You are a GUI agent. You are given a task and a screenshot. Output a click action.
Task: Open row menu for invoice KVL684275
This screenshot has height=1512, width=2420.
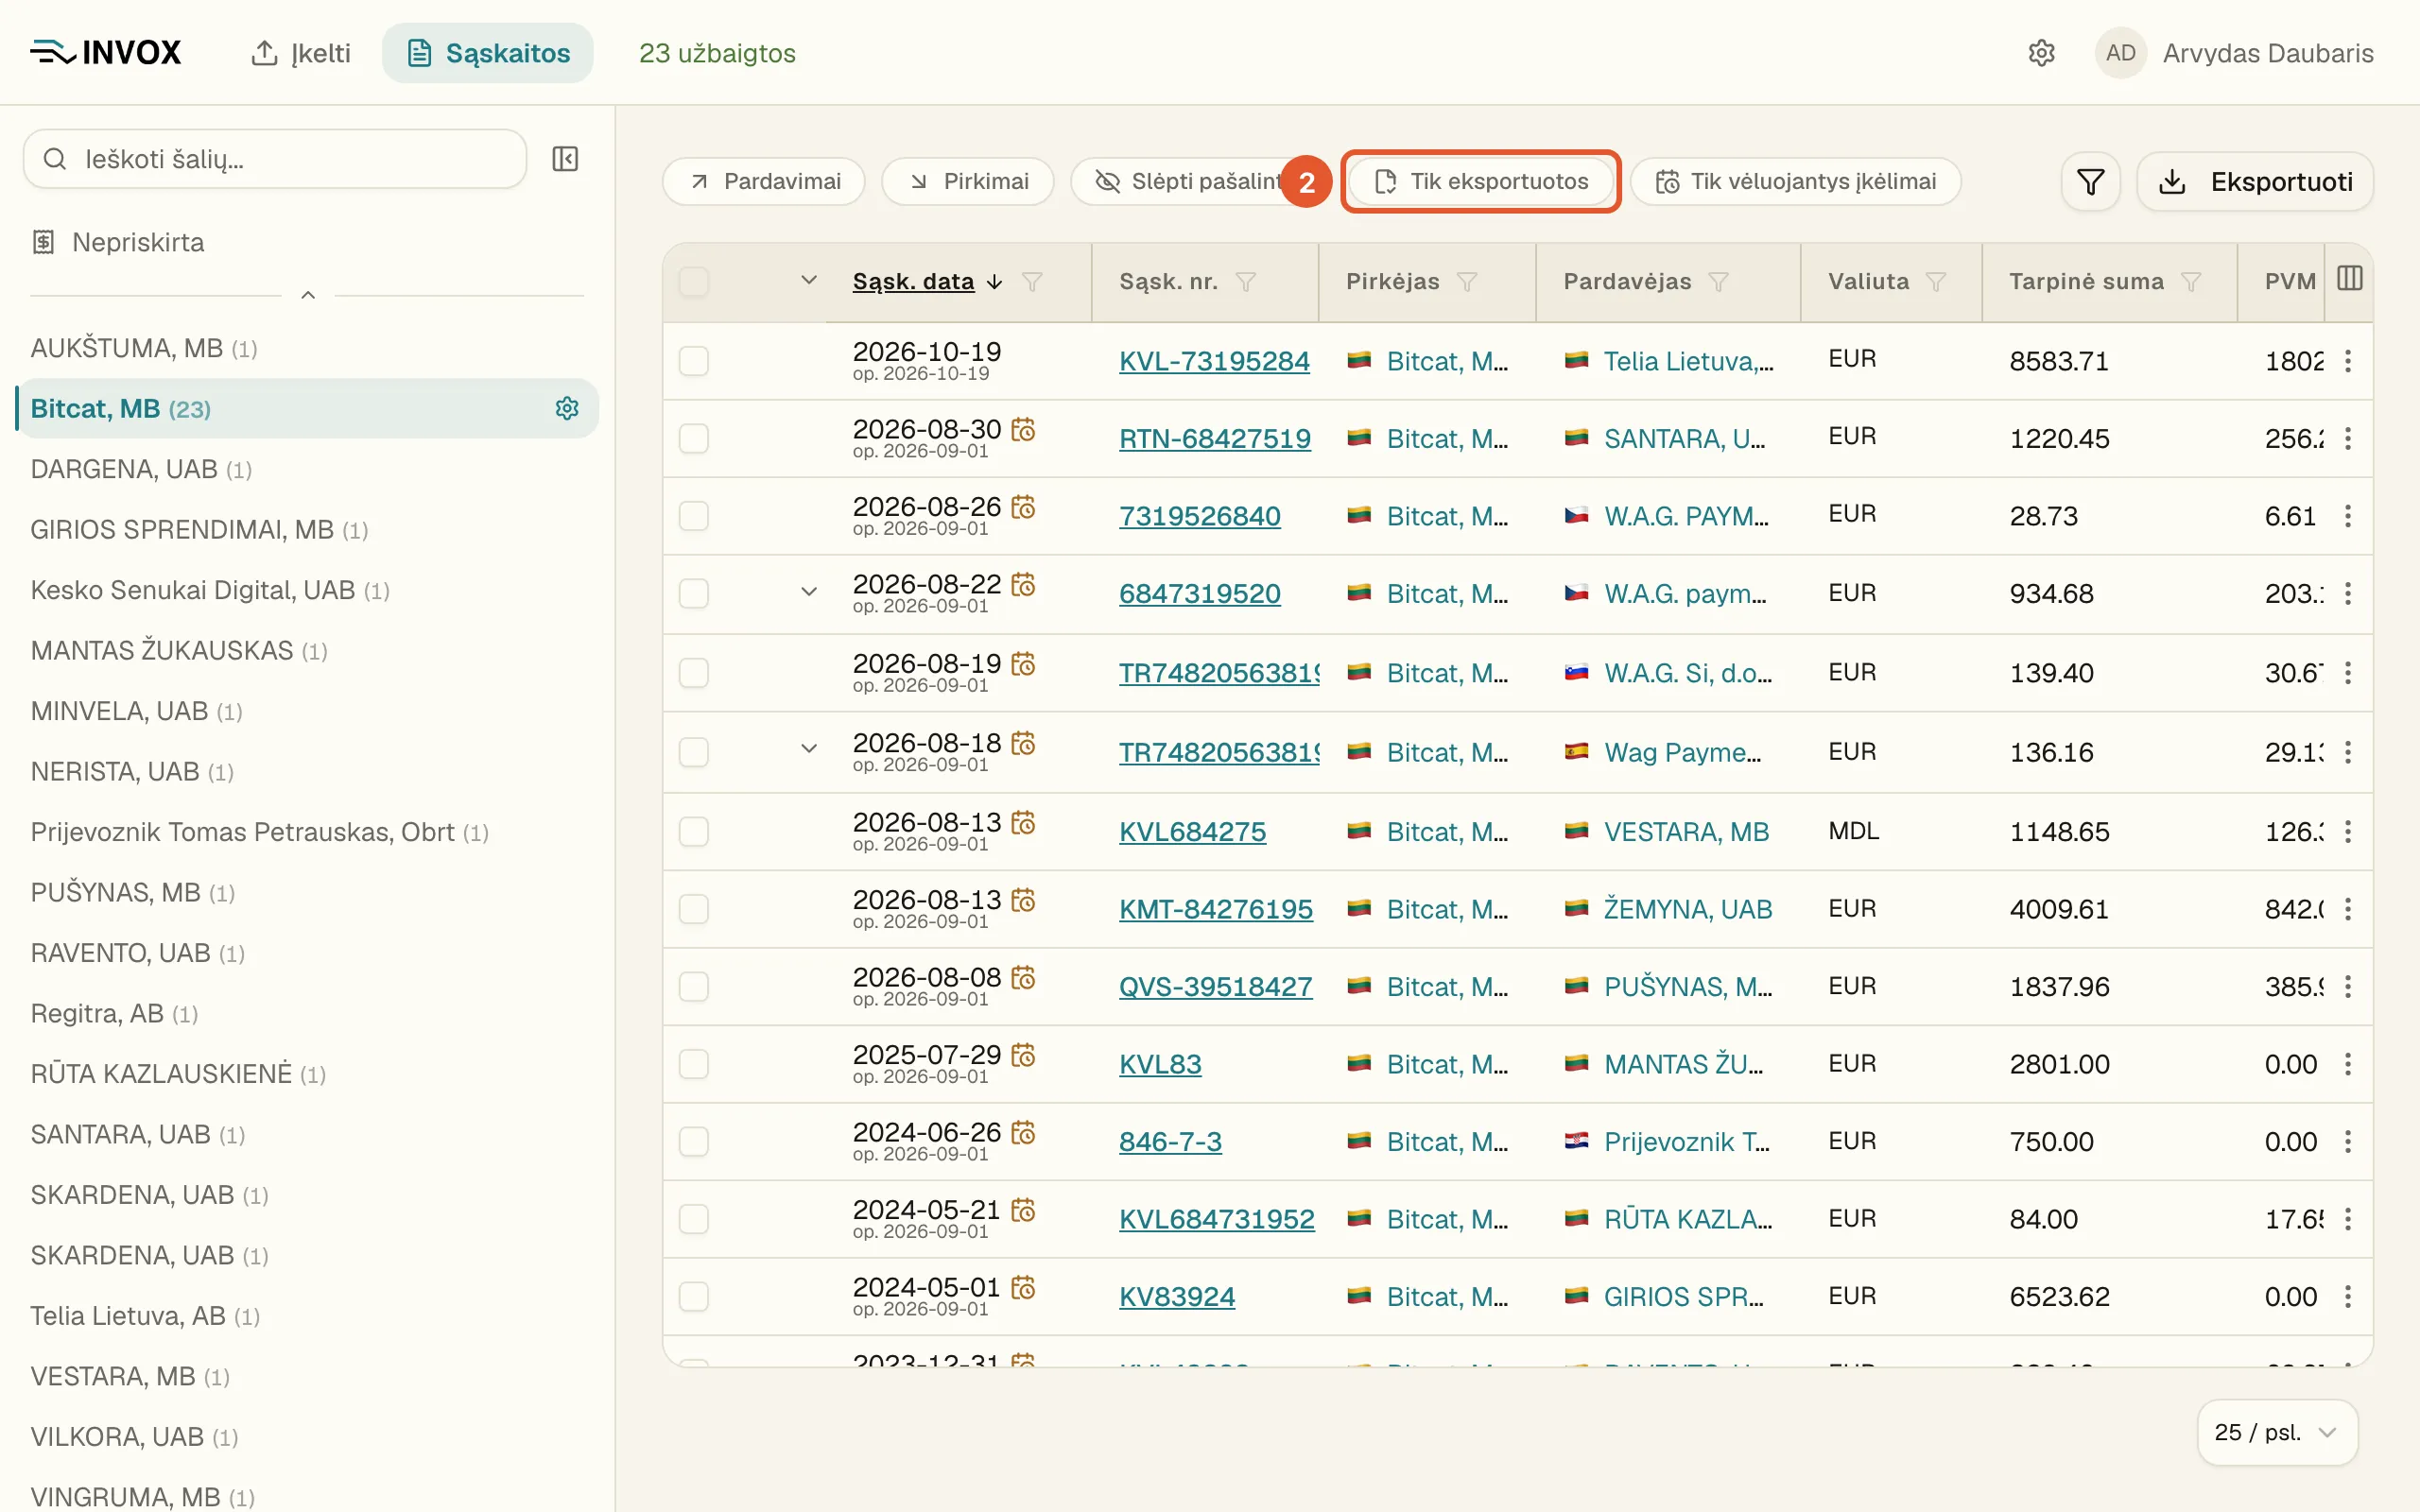pyautogui.click(x=2348, y=832)
